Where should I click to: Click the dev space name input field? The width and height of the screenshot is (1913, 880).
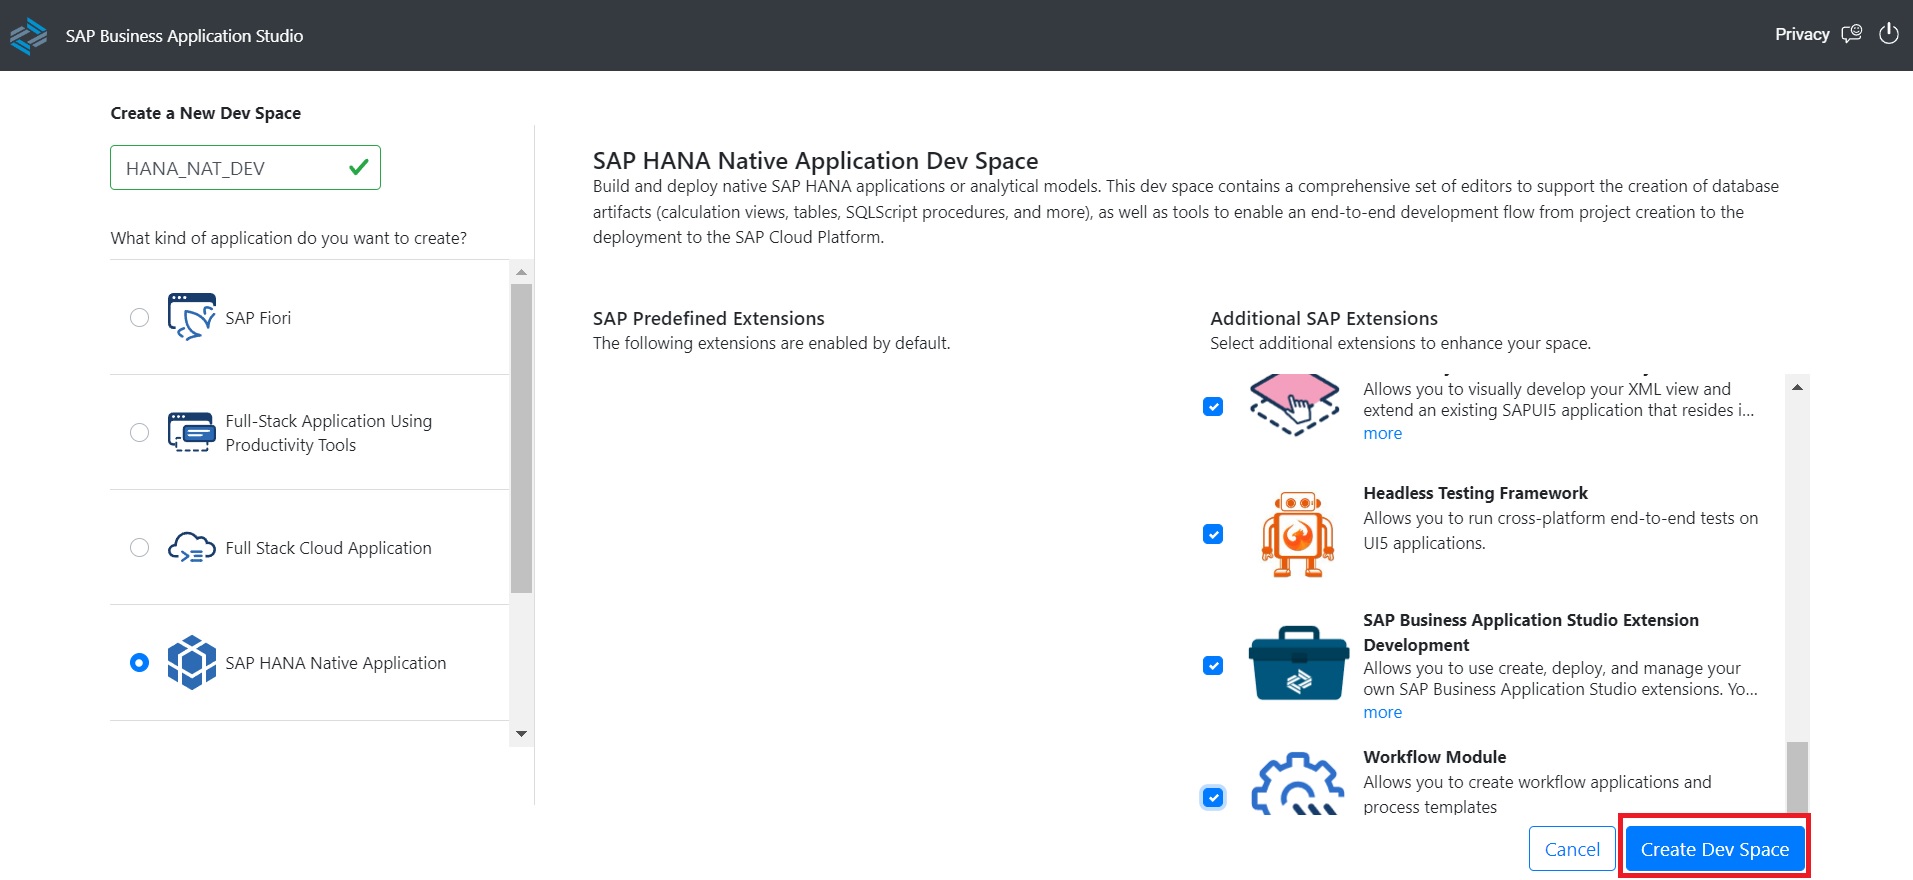pyautogui.click(x=230, y=168)
